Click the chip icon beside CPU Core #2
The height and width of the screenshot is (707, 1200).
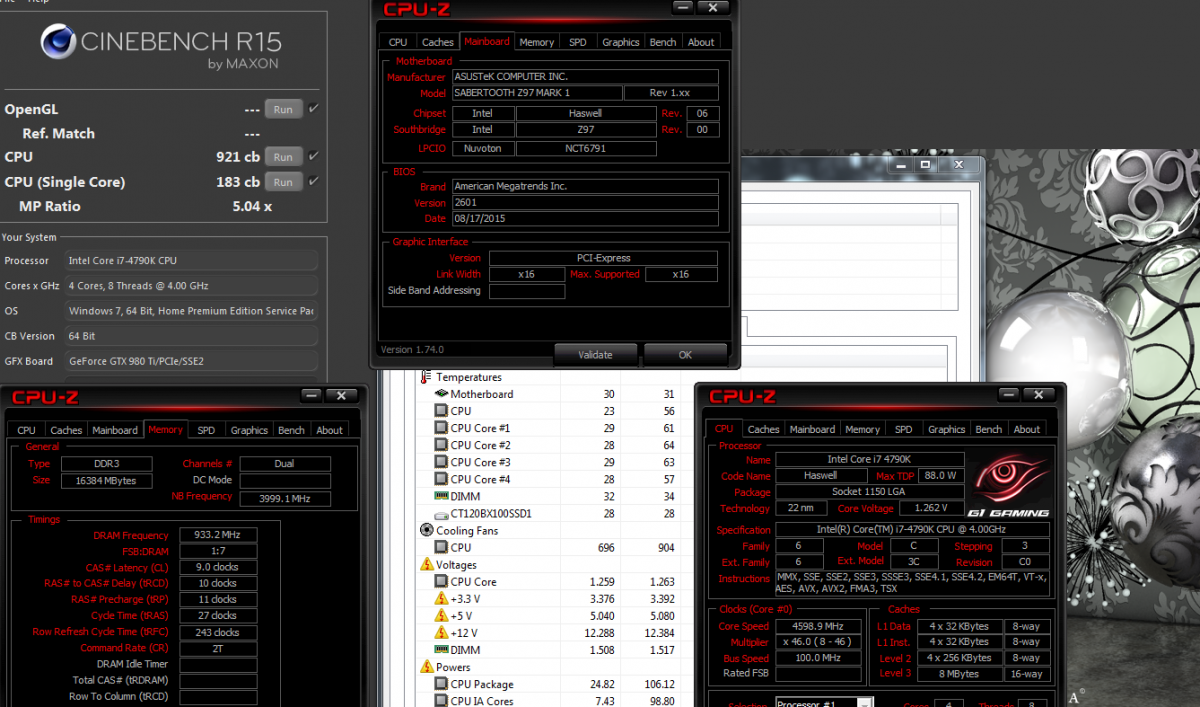pyautogui.click(x=441, y=445)
